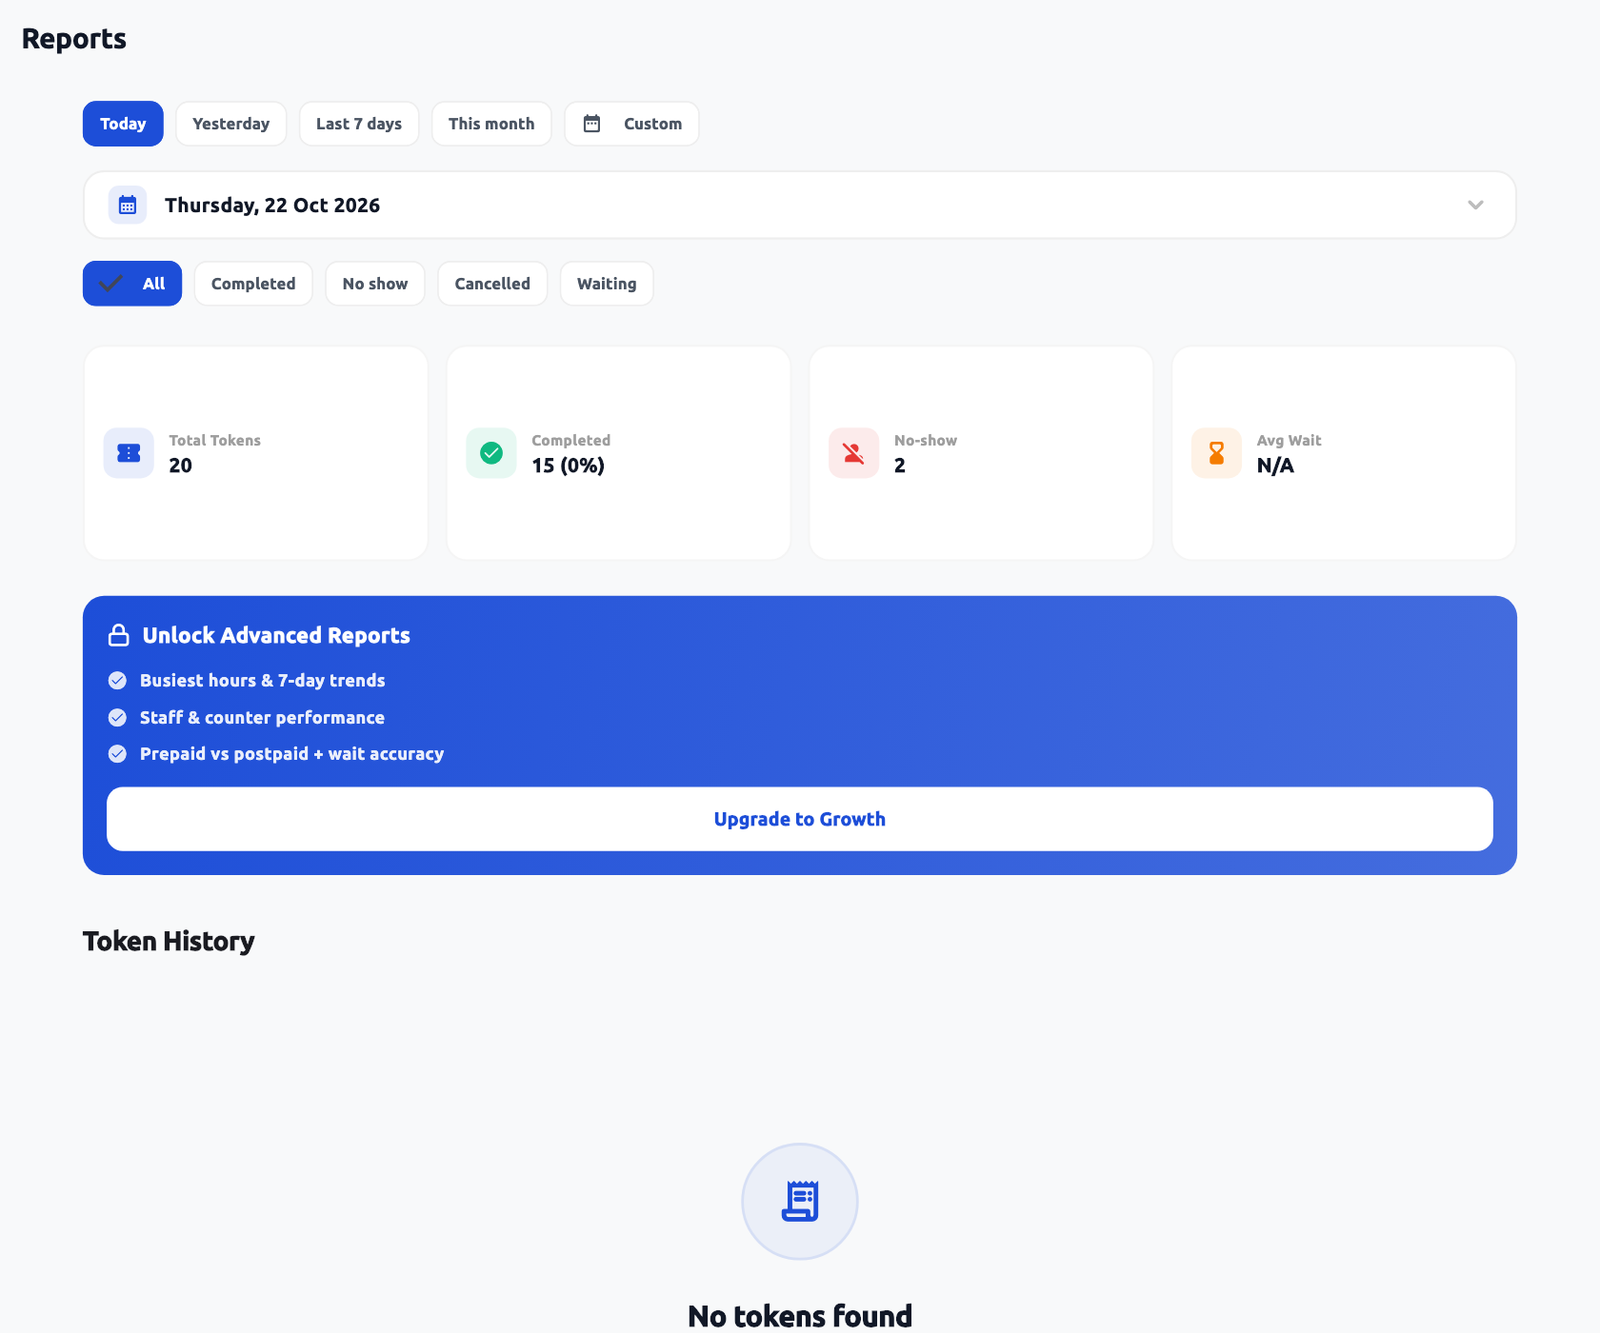
Task: Click check icon next to Staff & counter performance
Action: (x=117, y=717)
